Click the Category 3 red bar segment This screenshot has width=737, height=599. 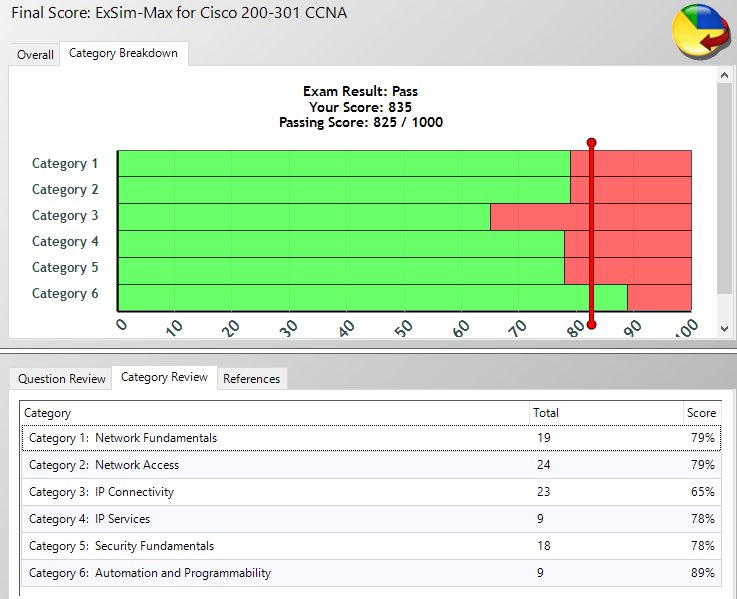[591, 217]
